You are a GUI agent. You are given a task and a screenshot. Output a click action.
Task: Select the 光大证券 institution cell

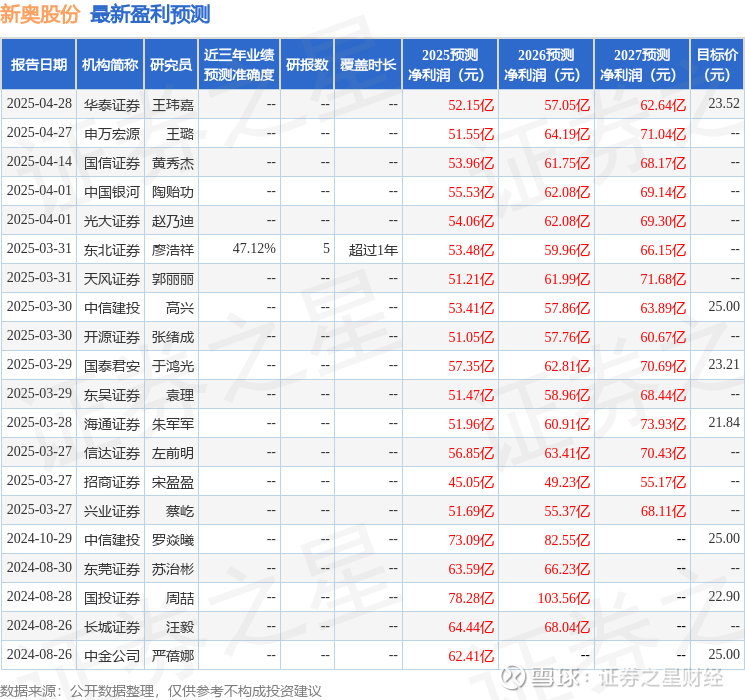click(x=112, y=221)
